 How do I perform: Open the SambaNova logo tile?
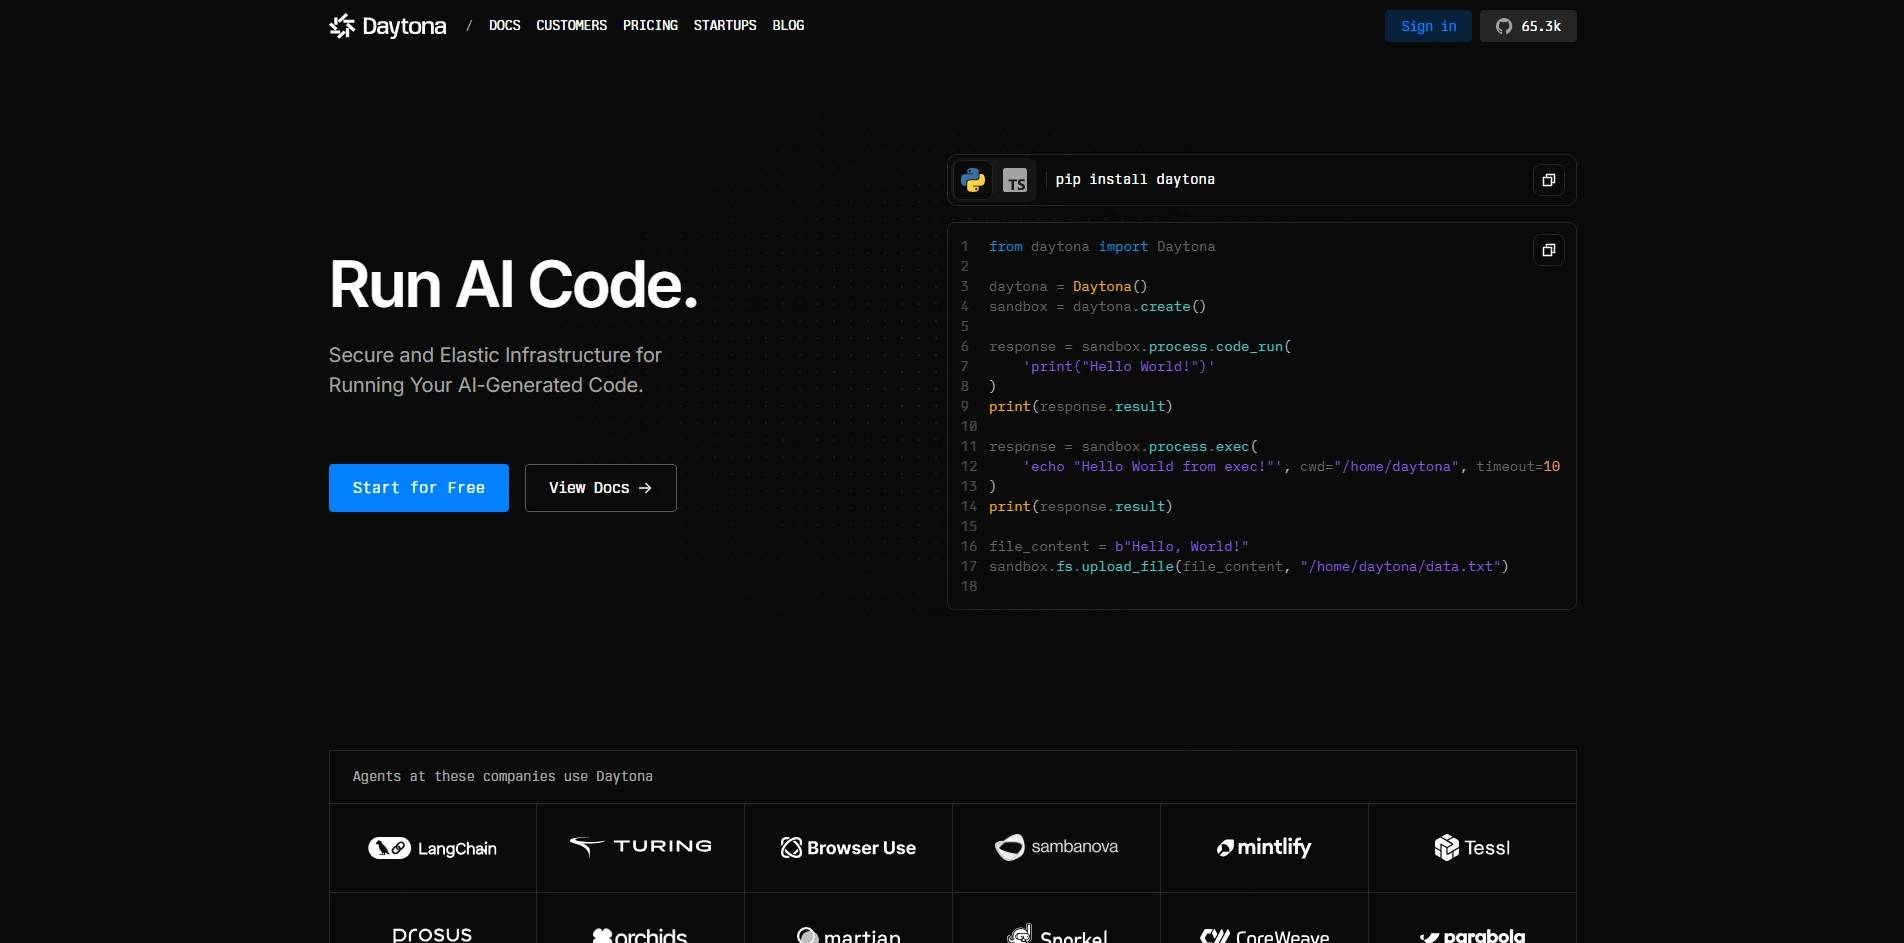pos(1056,847)
